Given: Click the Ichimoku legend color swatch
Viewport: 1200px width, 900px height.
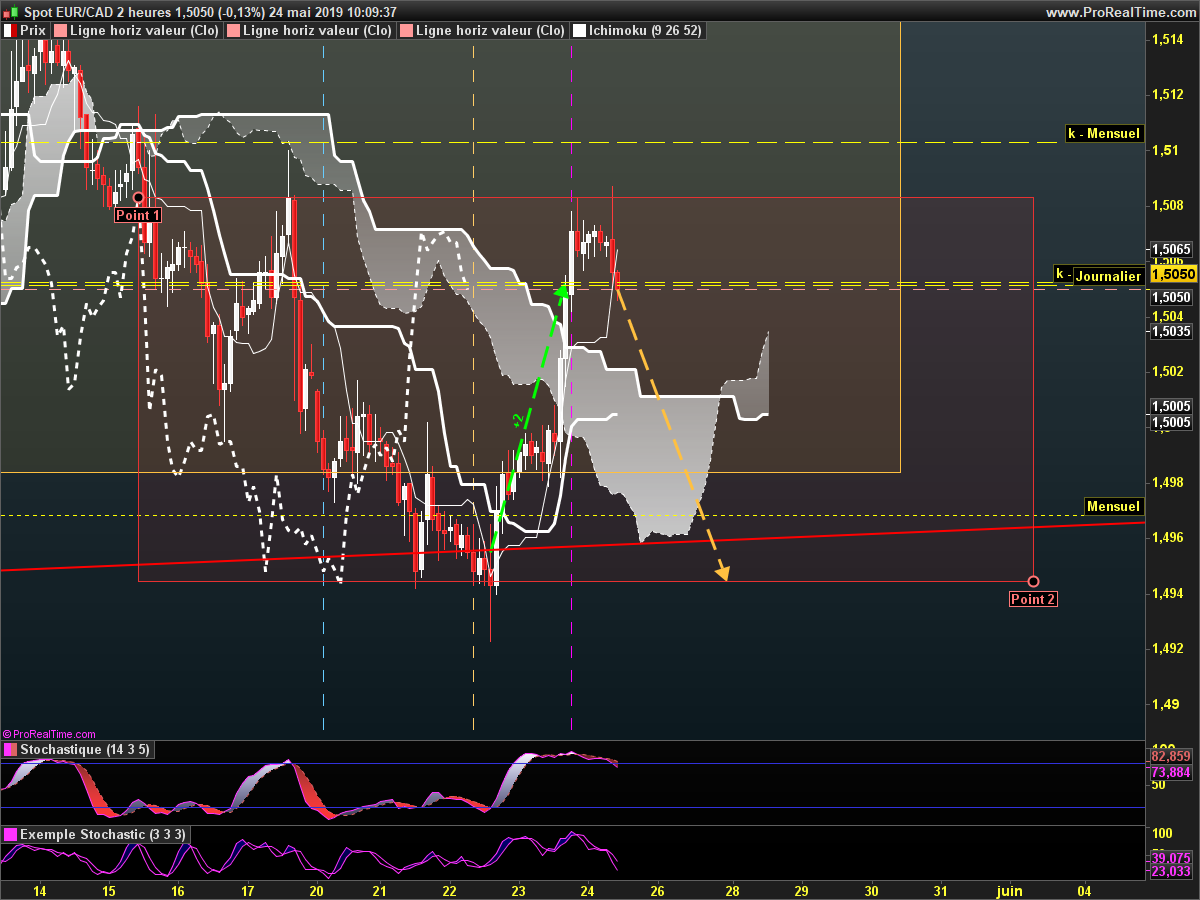Looking at the screenshot, I should [x=579, y=31].
